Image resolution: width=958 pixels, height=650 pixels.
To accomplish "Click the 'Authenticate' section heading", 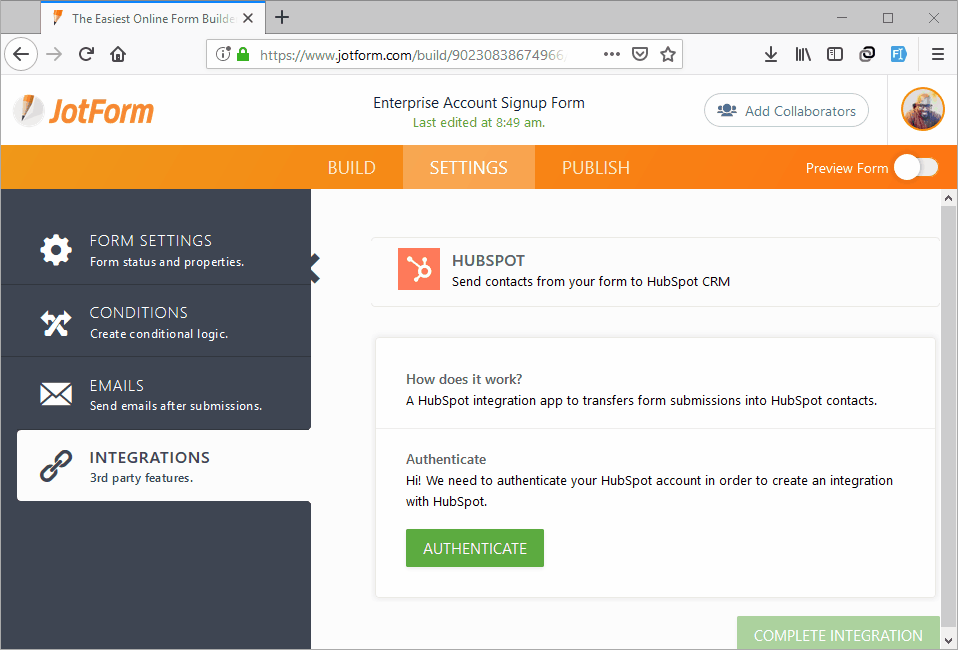I will coord(446,459).
